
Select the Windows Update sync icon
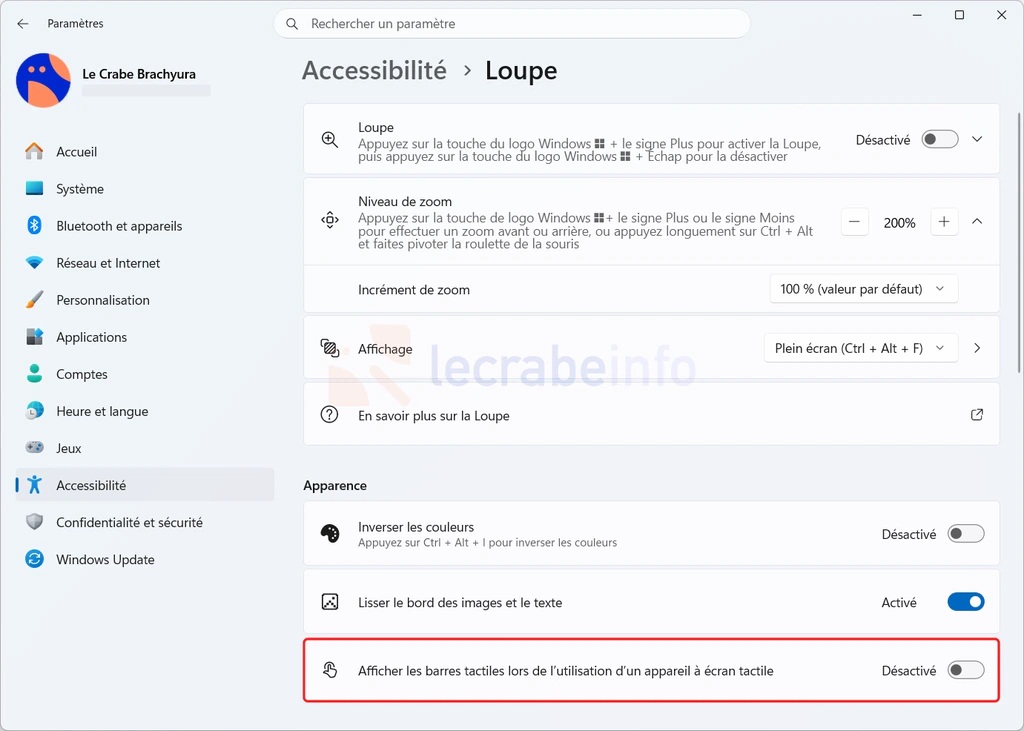34,559
